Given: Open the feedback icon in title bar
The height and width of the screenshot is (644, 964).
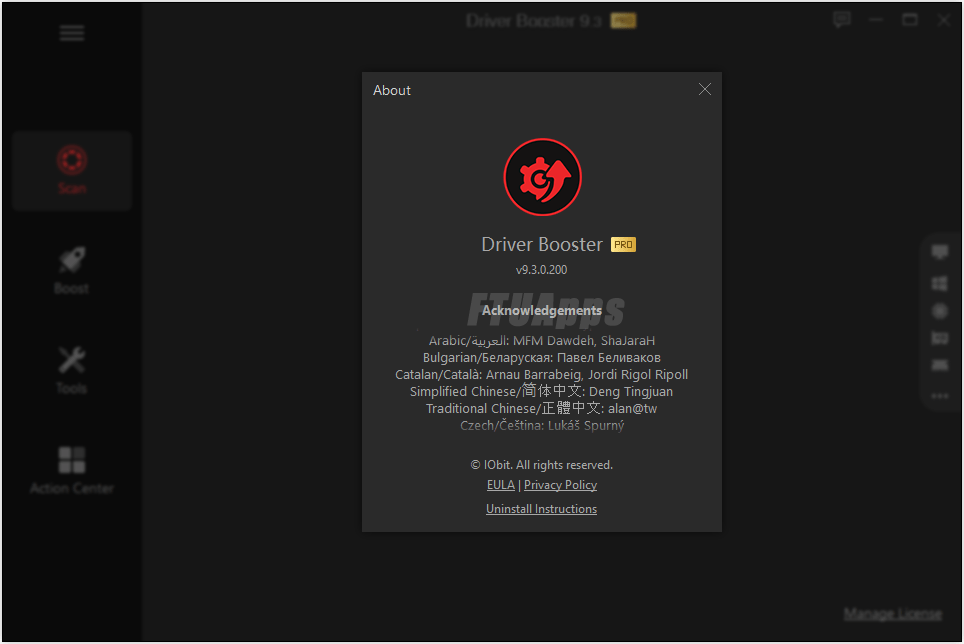Looking at the screenshot, I should pos(842,20).
